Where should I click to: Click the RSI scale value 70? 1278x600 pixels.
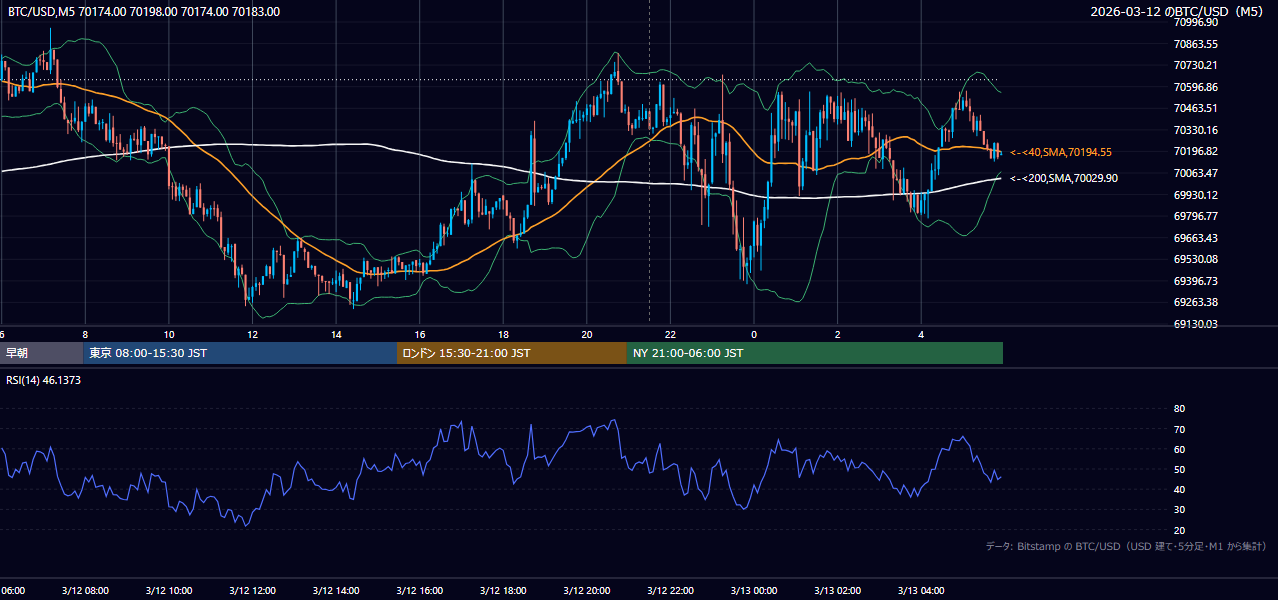(x=1179, y=429)
